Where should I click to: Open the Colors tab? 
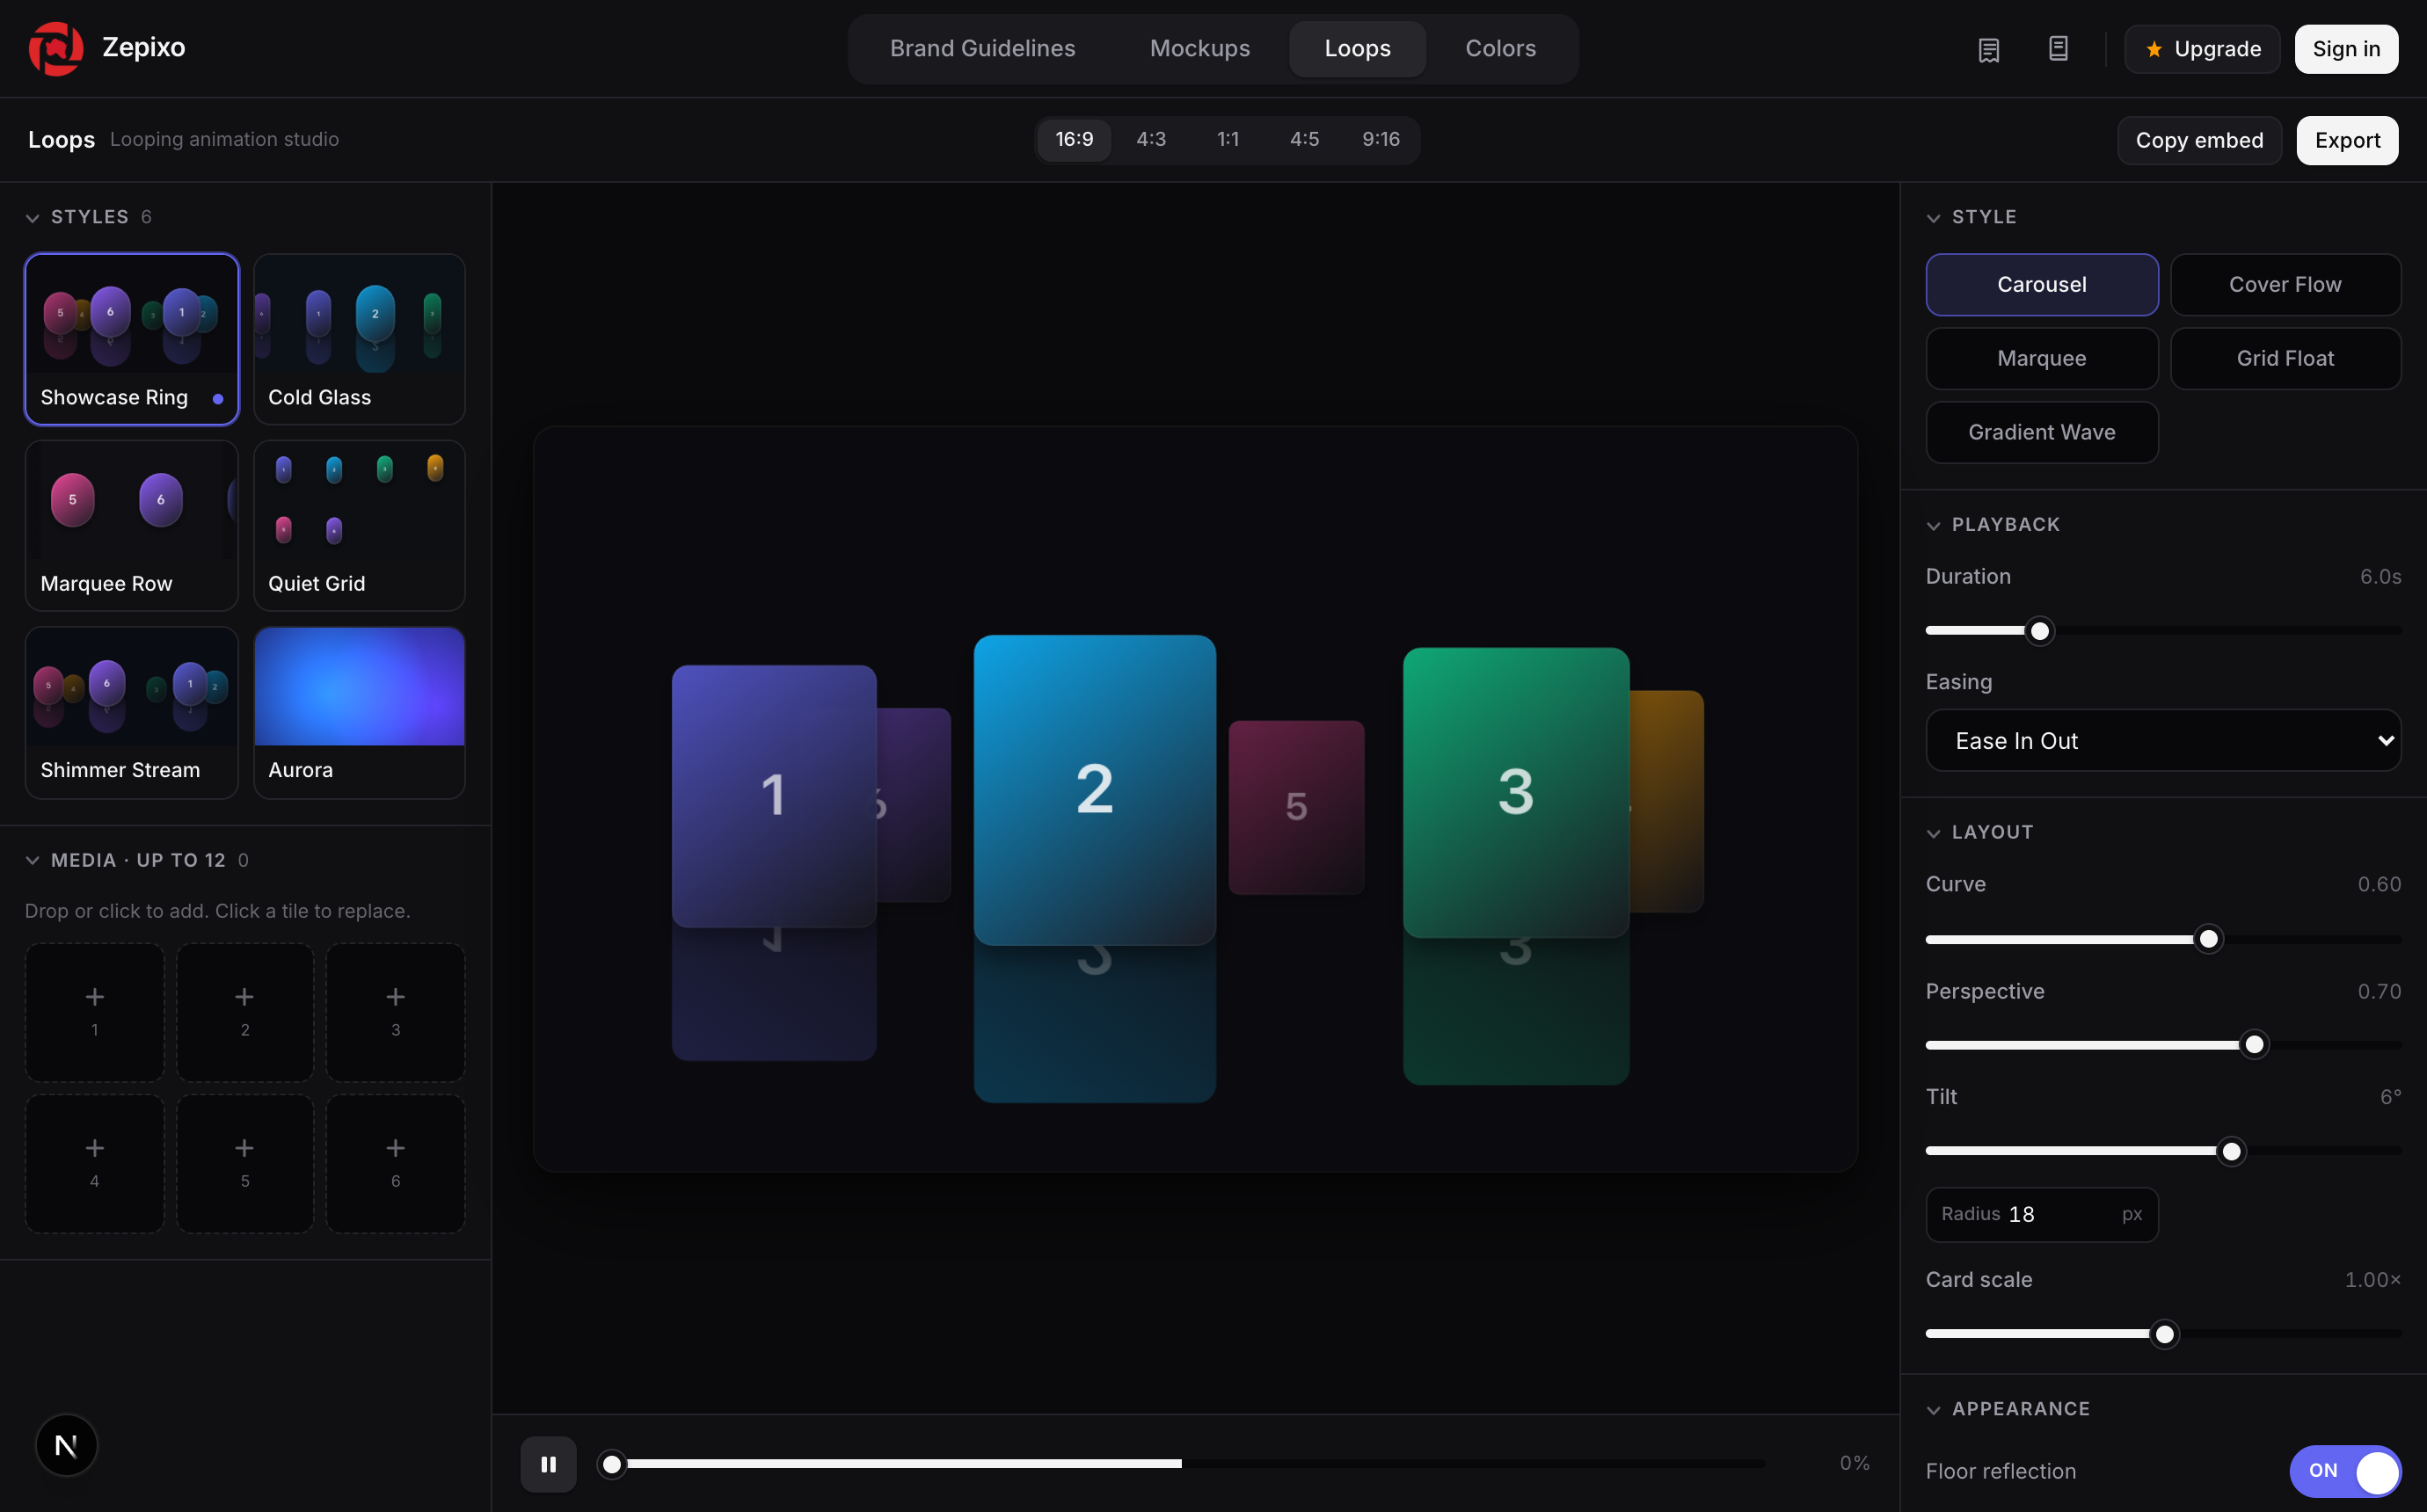point(1500,48)
